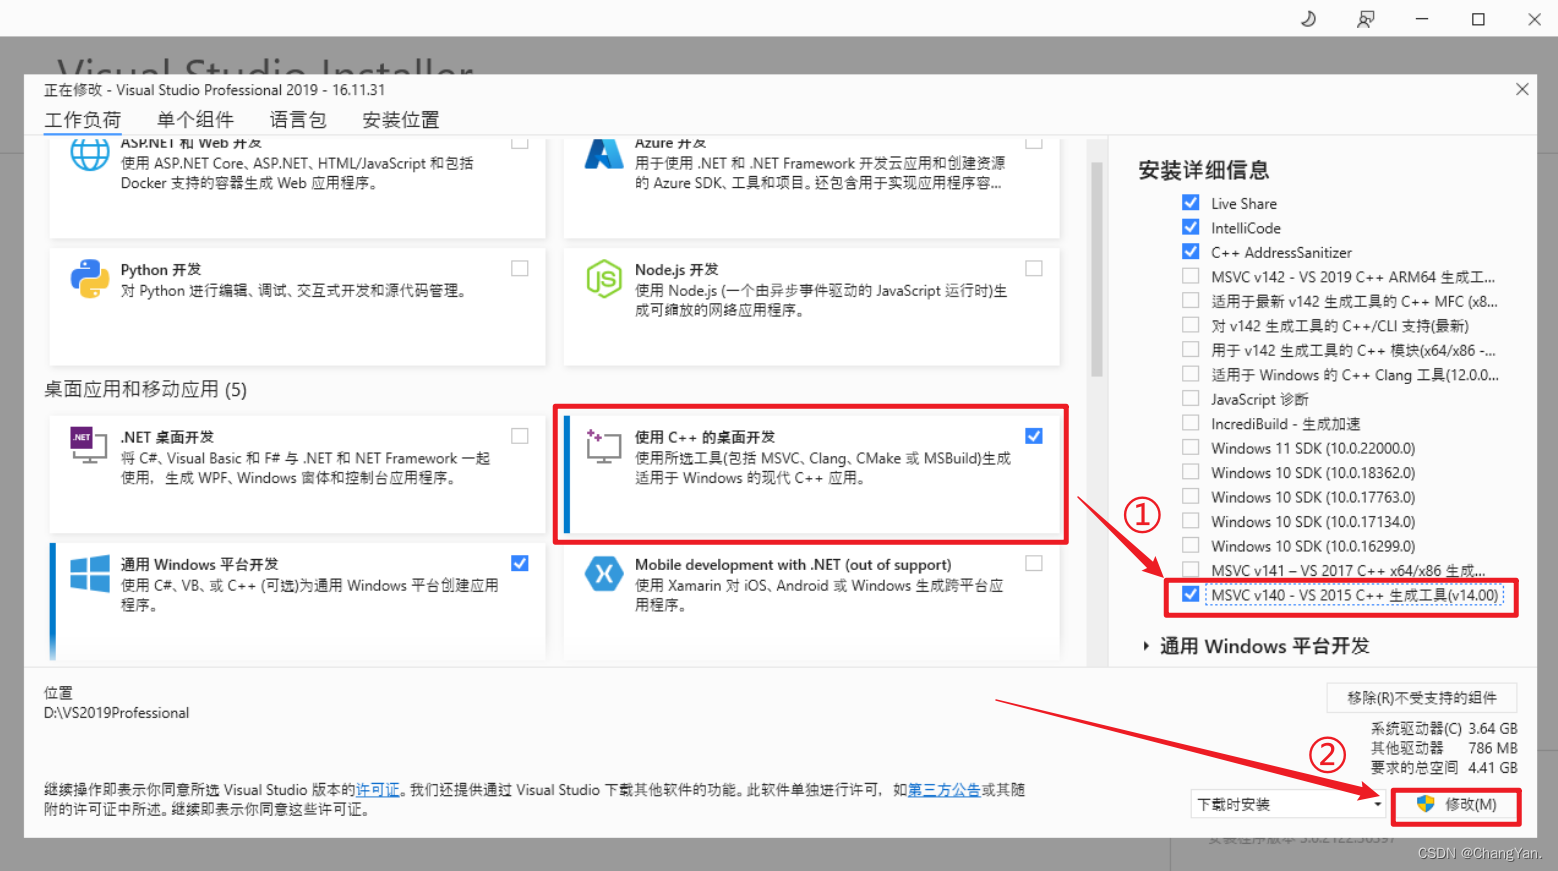Screen dimensions: 1558x871
Task: Open the 许可证 license link
Action: tap(377, 790)
